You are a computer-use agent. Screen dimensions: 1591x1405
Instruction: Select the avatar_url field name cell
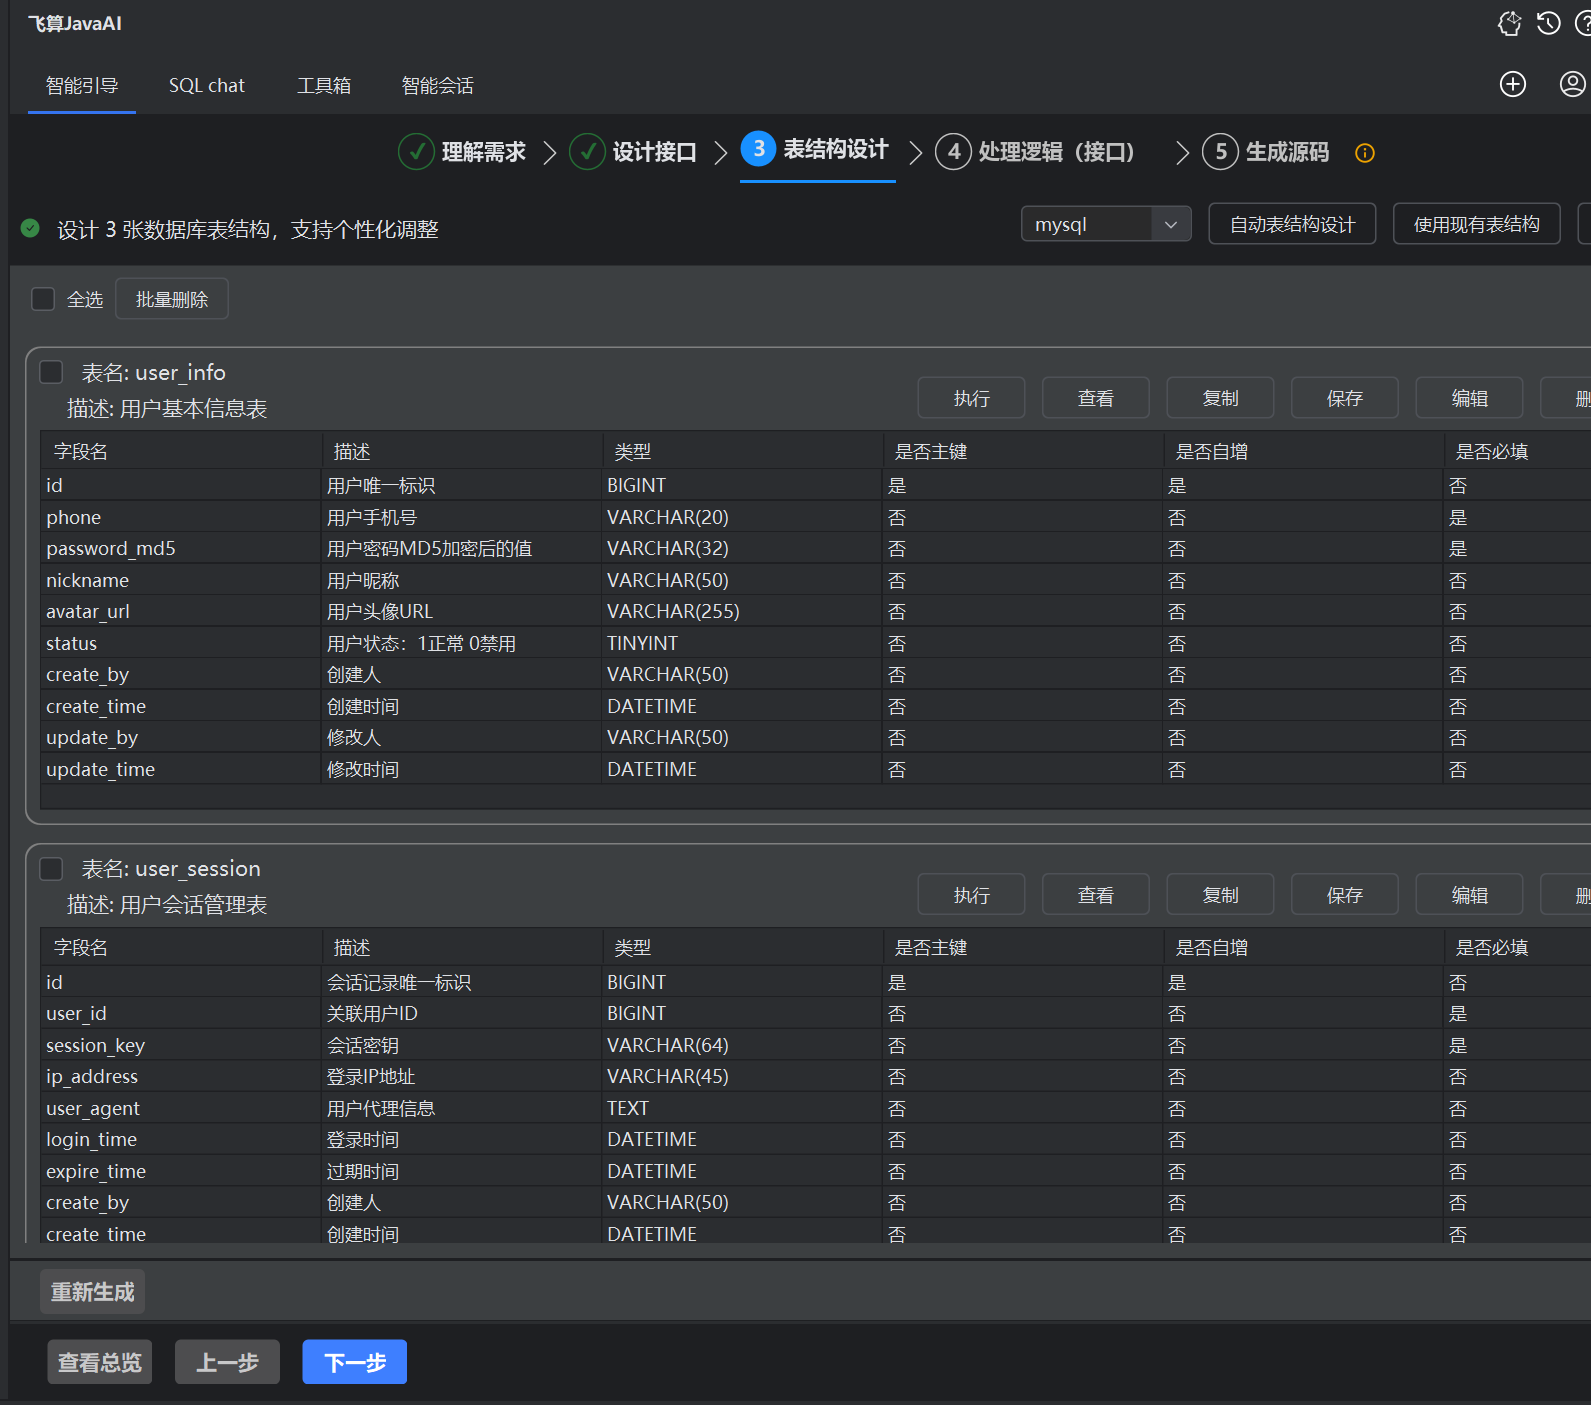click(x=181, y=611)
